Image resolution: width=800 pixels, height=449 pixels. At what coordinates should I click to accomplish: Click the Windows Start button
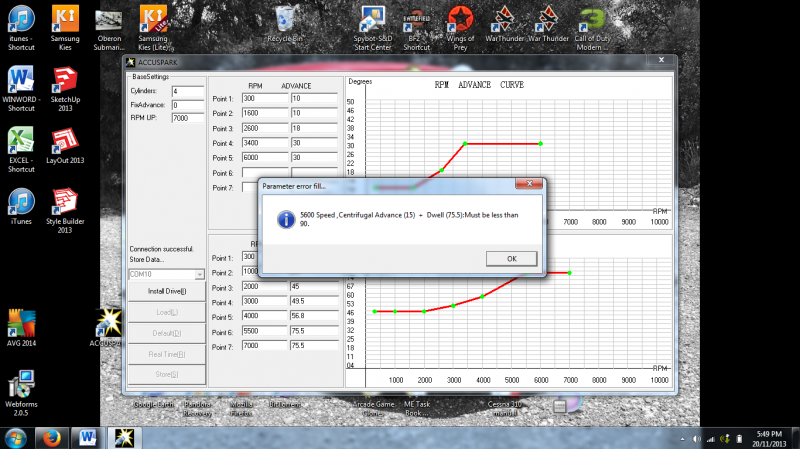coord(16,438)
